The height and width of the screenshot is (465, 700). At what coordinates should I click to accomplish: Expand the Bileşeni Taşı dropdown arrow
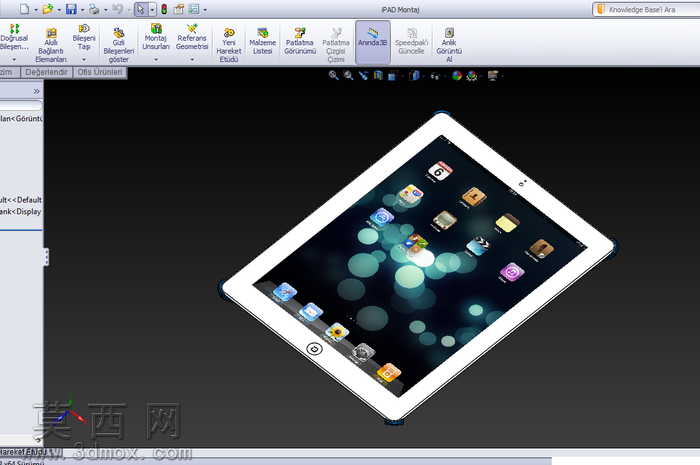(x=83, y=59)
